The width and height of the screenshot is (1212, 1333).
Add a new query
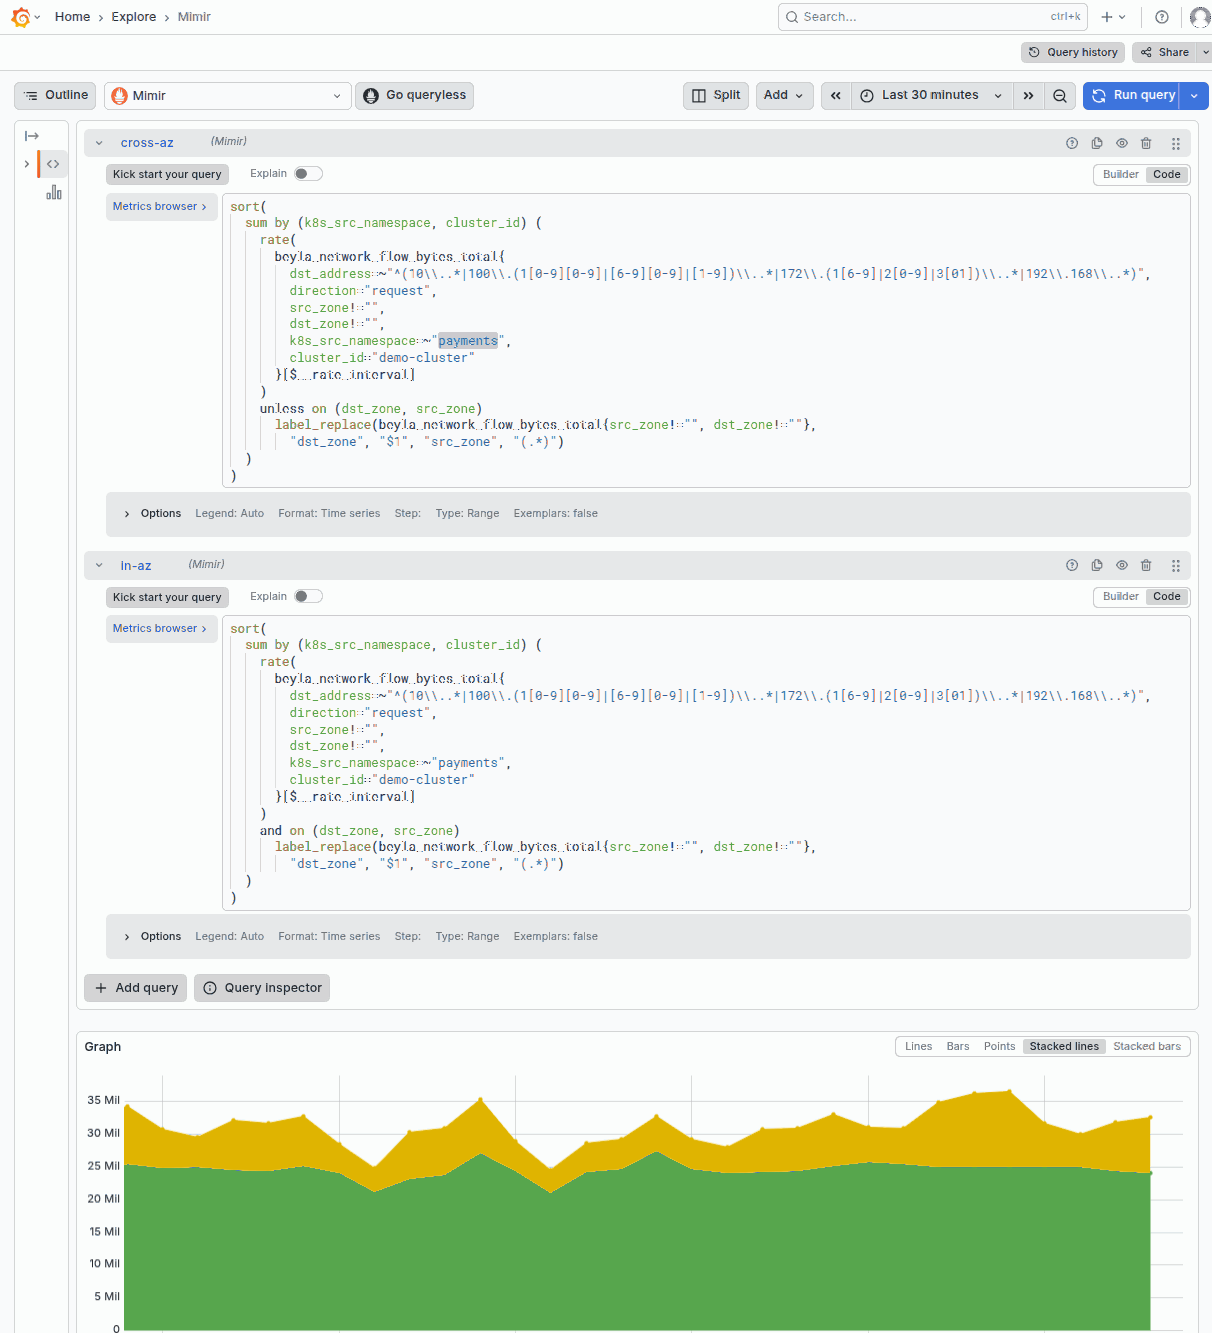pyautogui.click(x=135, y=988)
